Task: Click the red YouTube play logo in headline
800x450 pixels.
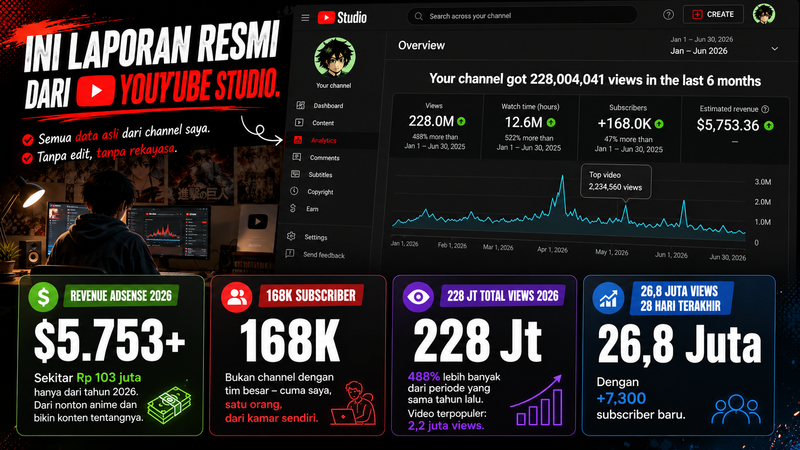Action: (x=95, y=90)
